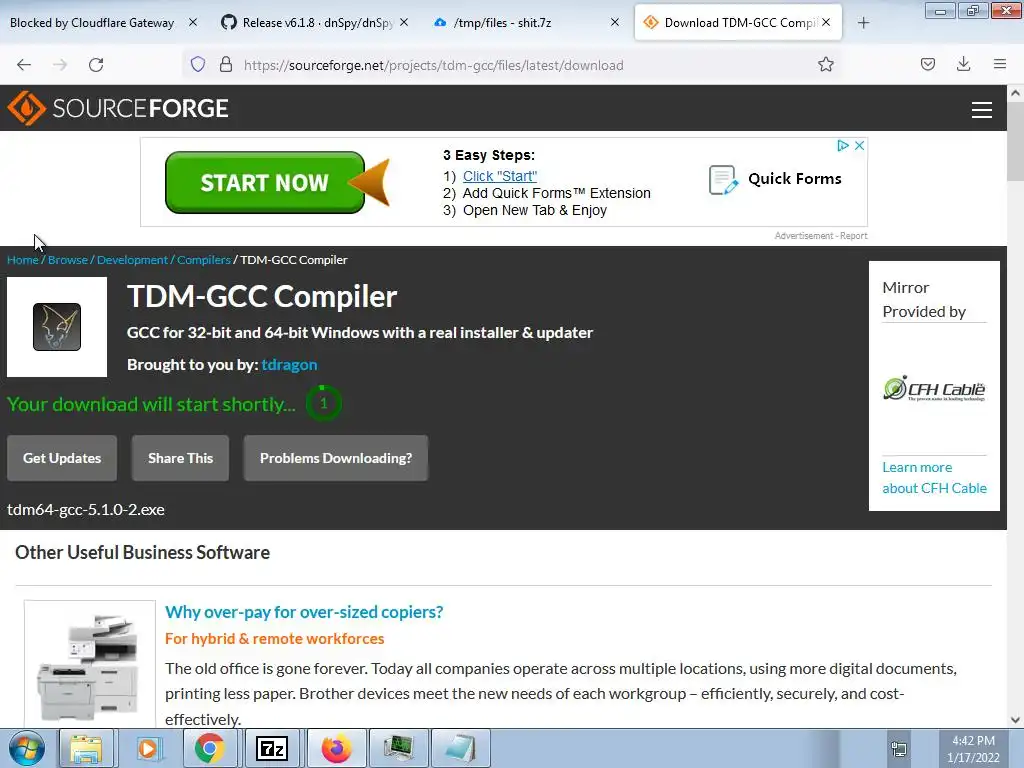
Task: Open the Windows Start menu
Action: (x=27, y=748)
